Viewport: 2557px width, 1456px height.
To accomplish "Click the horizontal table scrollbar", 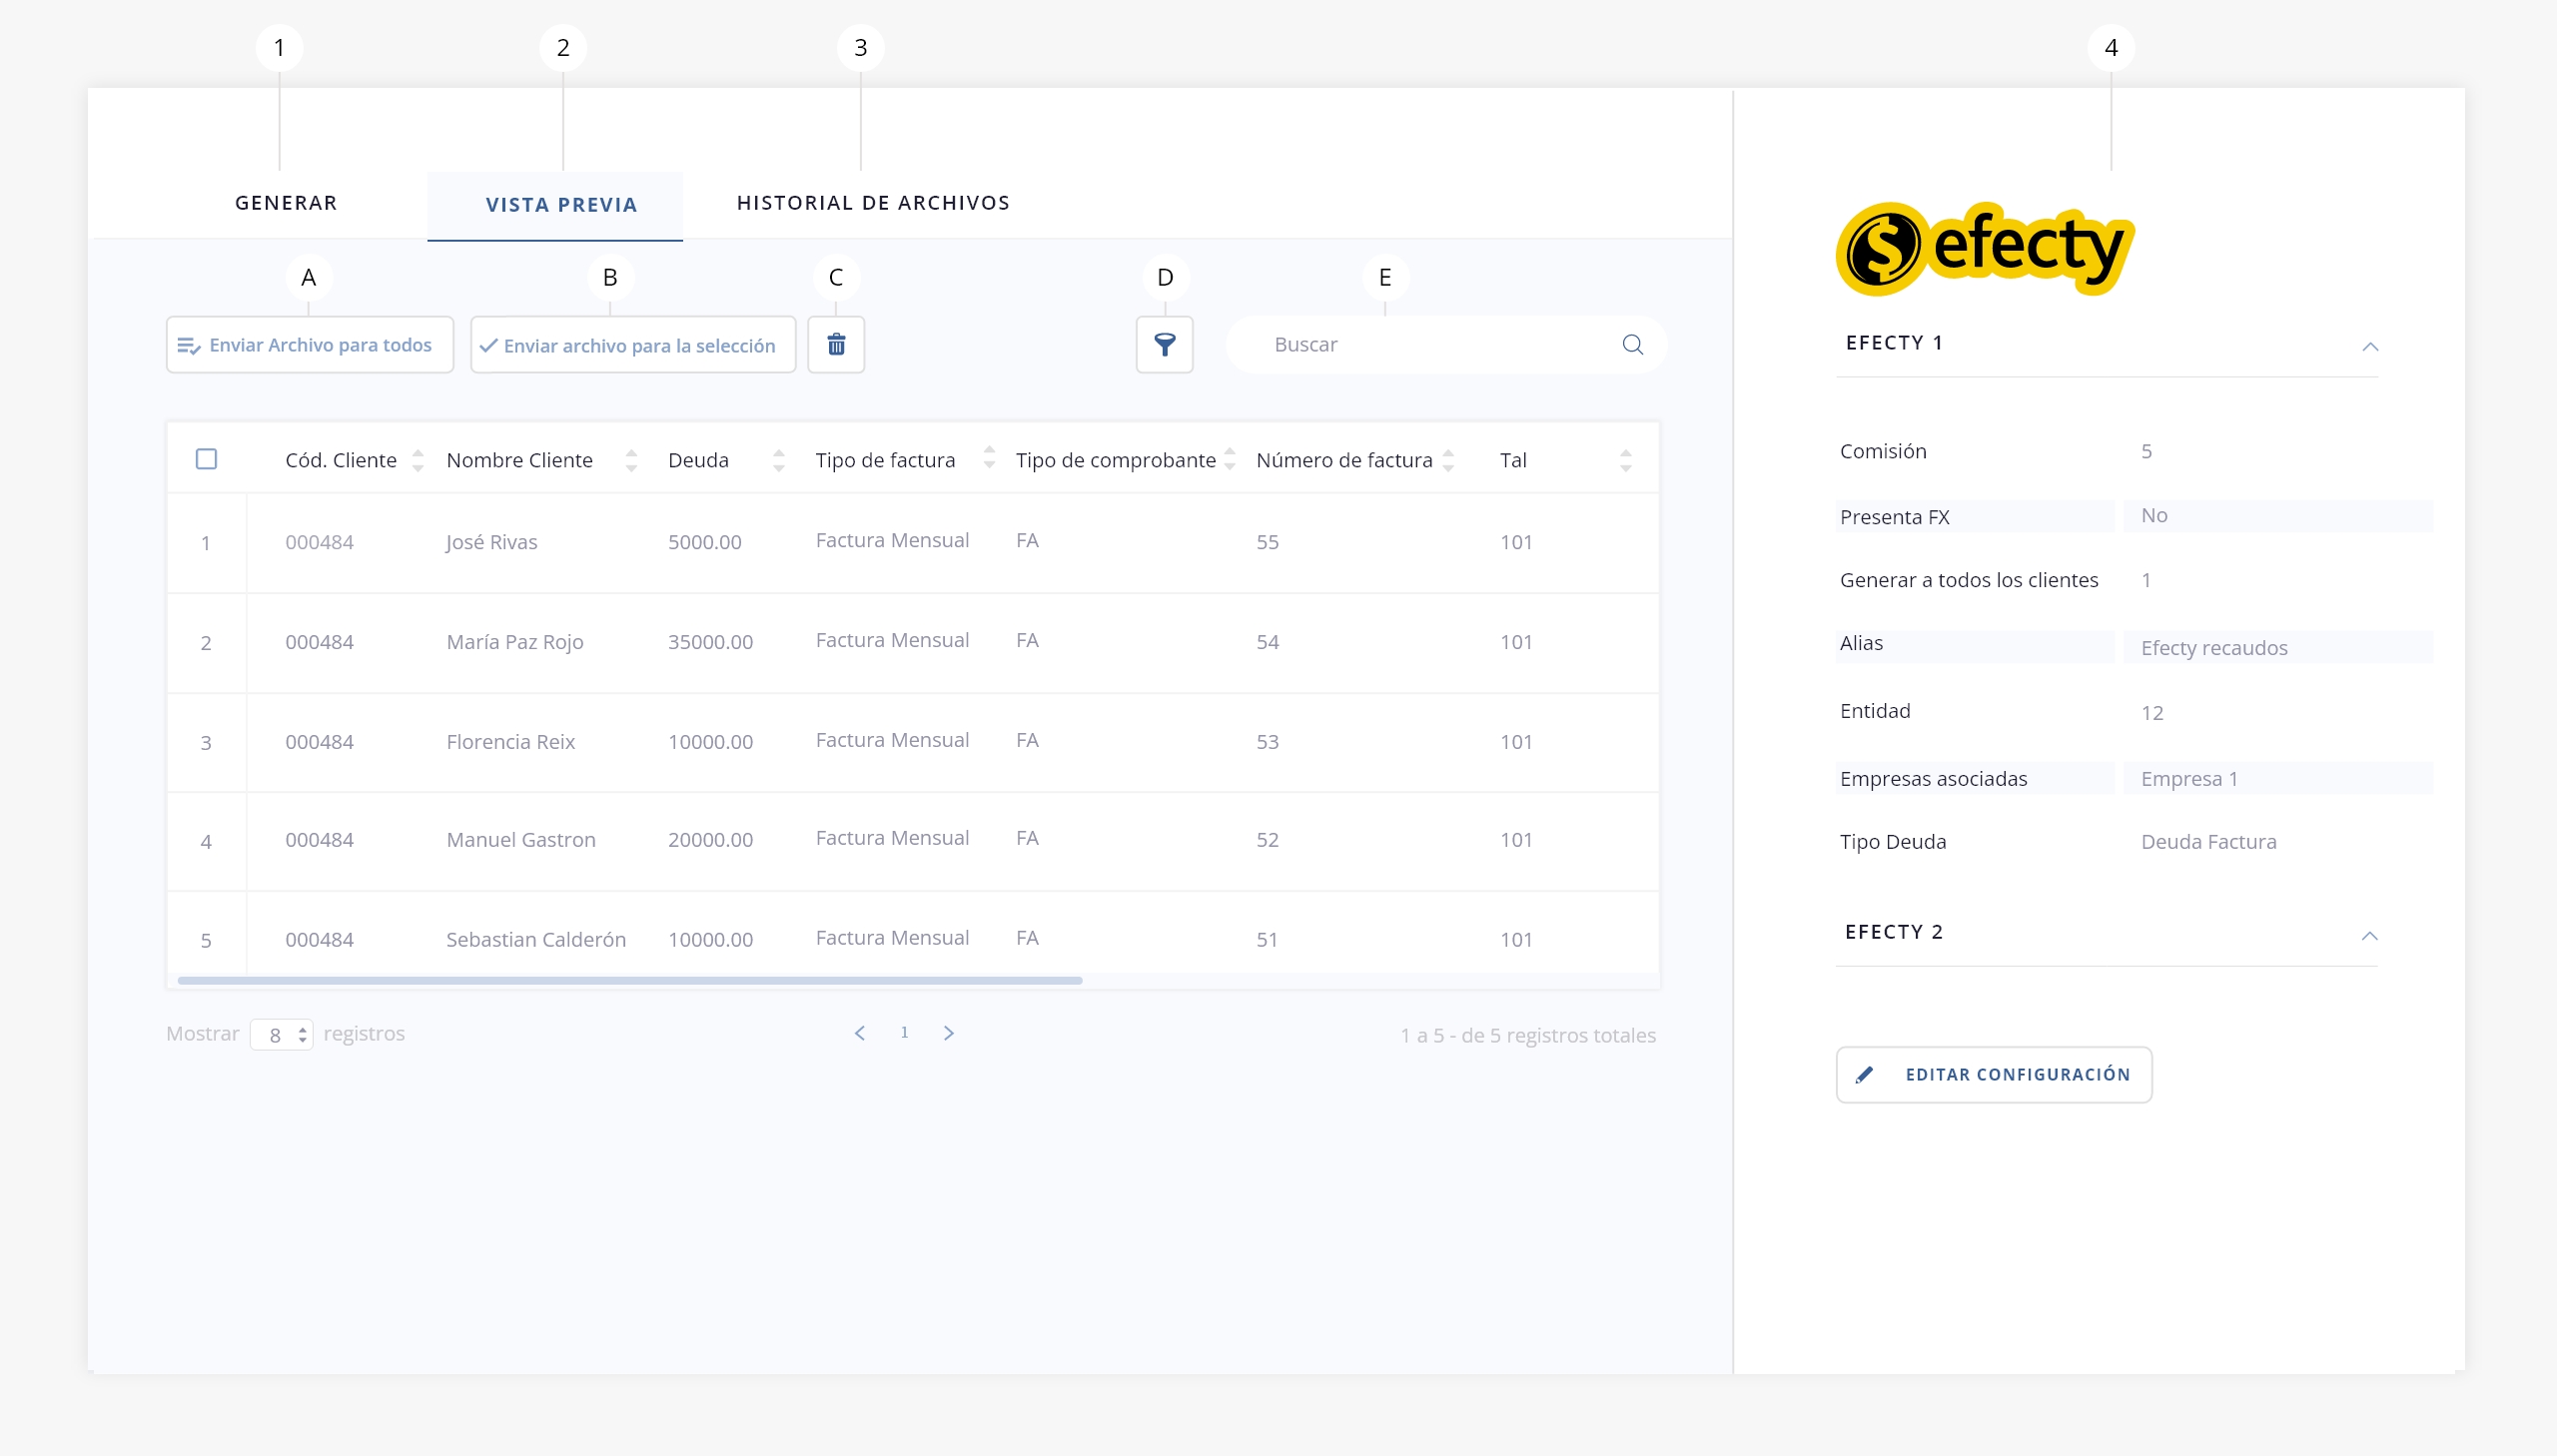I will [x=630, y=980].
